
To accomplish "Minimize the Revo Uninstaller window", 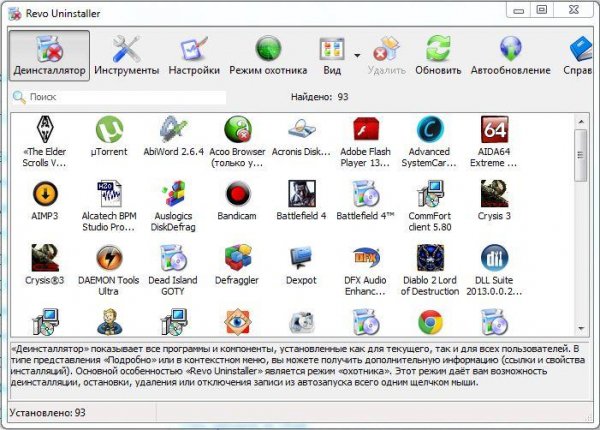I will click(x=518, y=10).
